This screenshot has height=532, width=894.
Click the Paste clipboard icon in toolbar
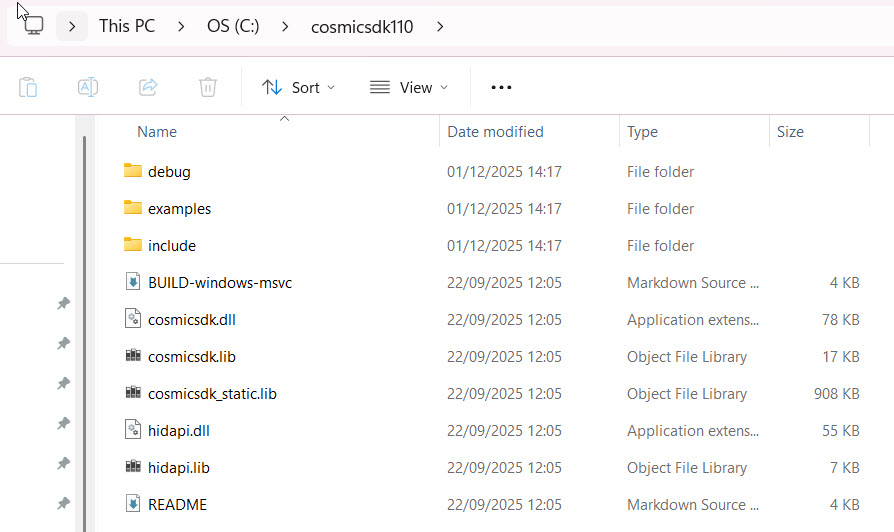(x=28, y=87)
